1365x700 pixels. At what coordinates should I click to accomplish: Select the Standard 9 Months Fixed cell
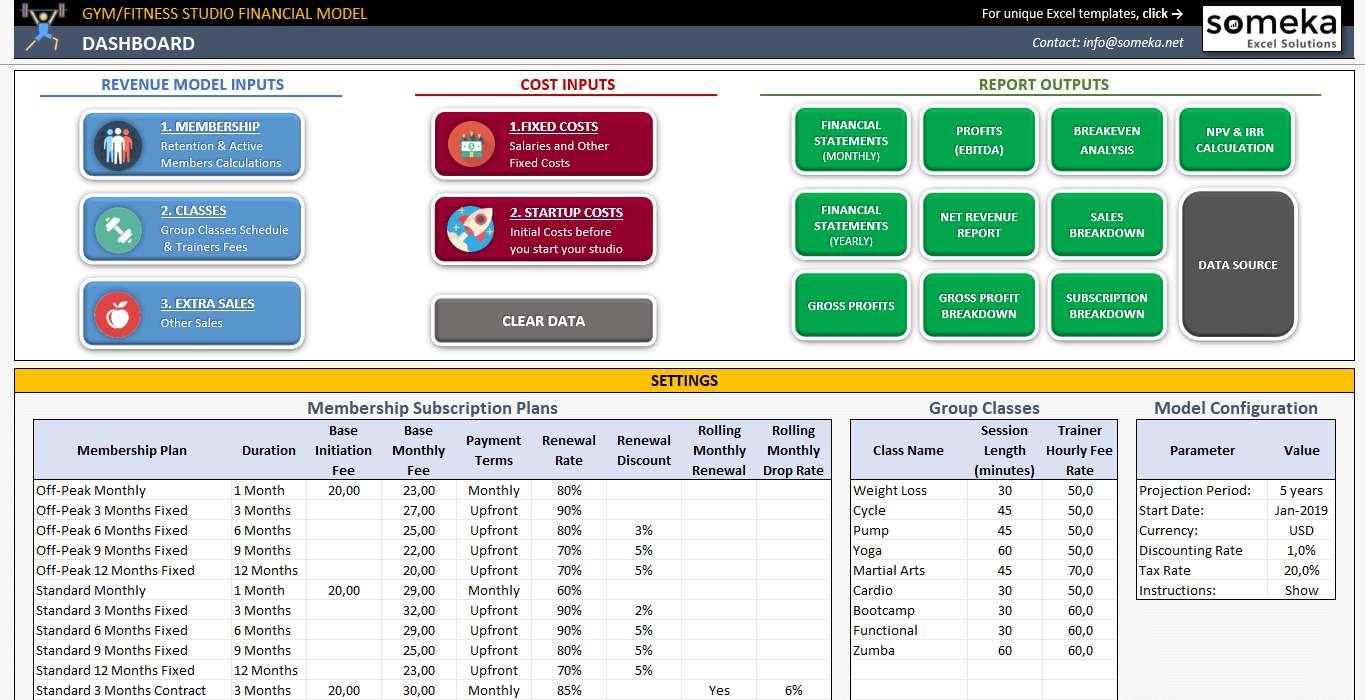[x=132, y=651]
